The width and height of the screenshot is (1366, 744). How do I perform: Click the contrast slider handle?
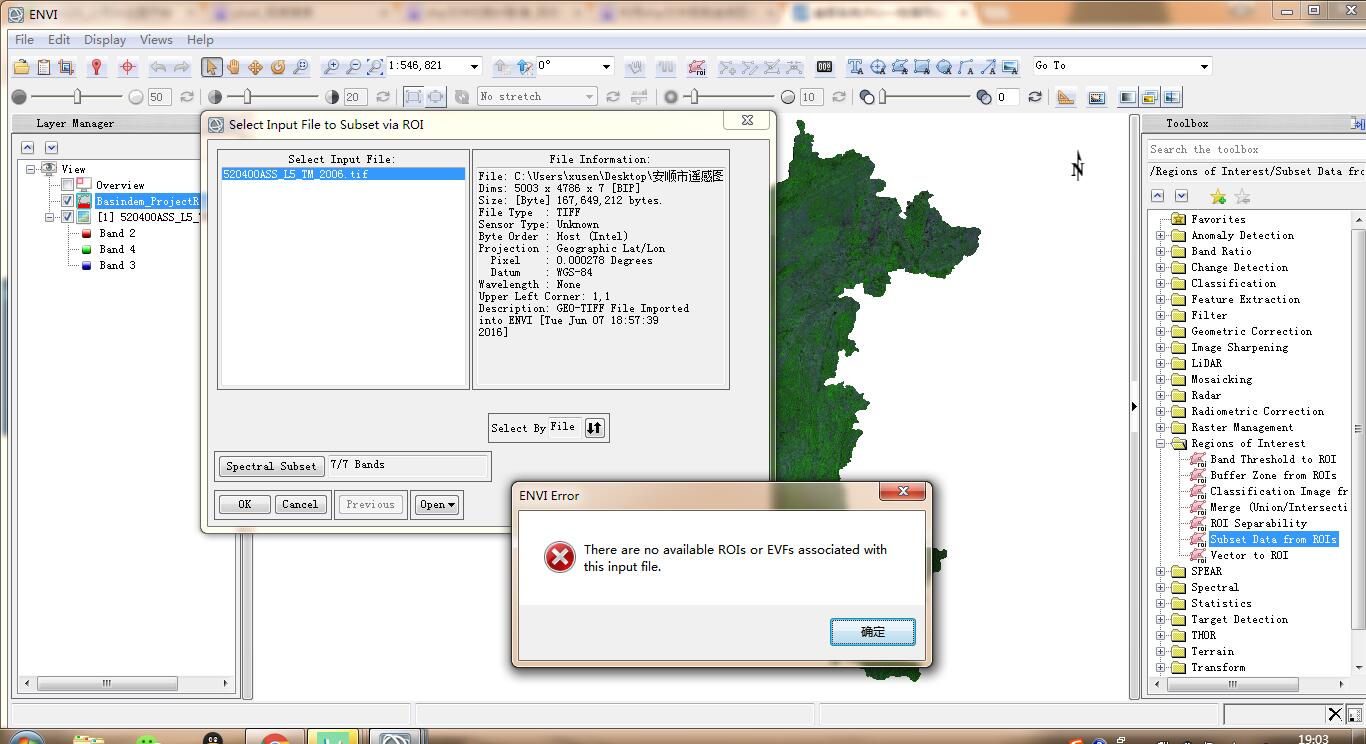coord(247,97)
